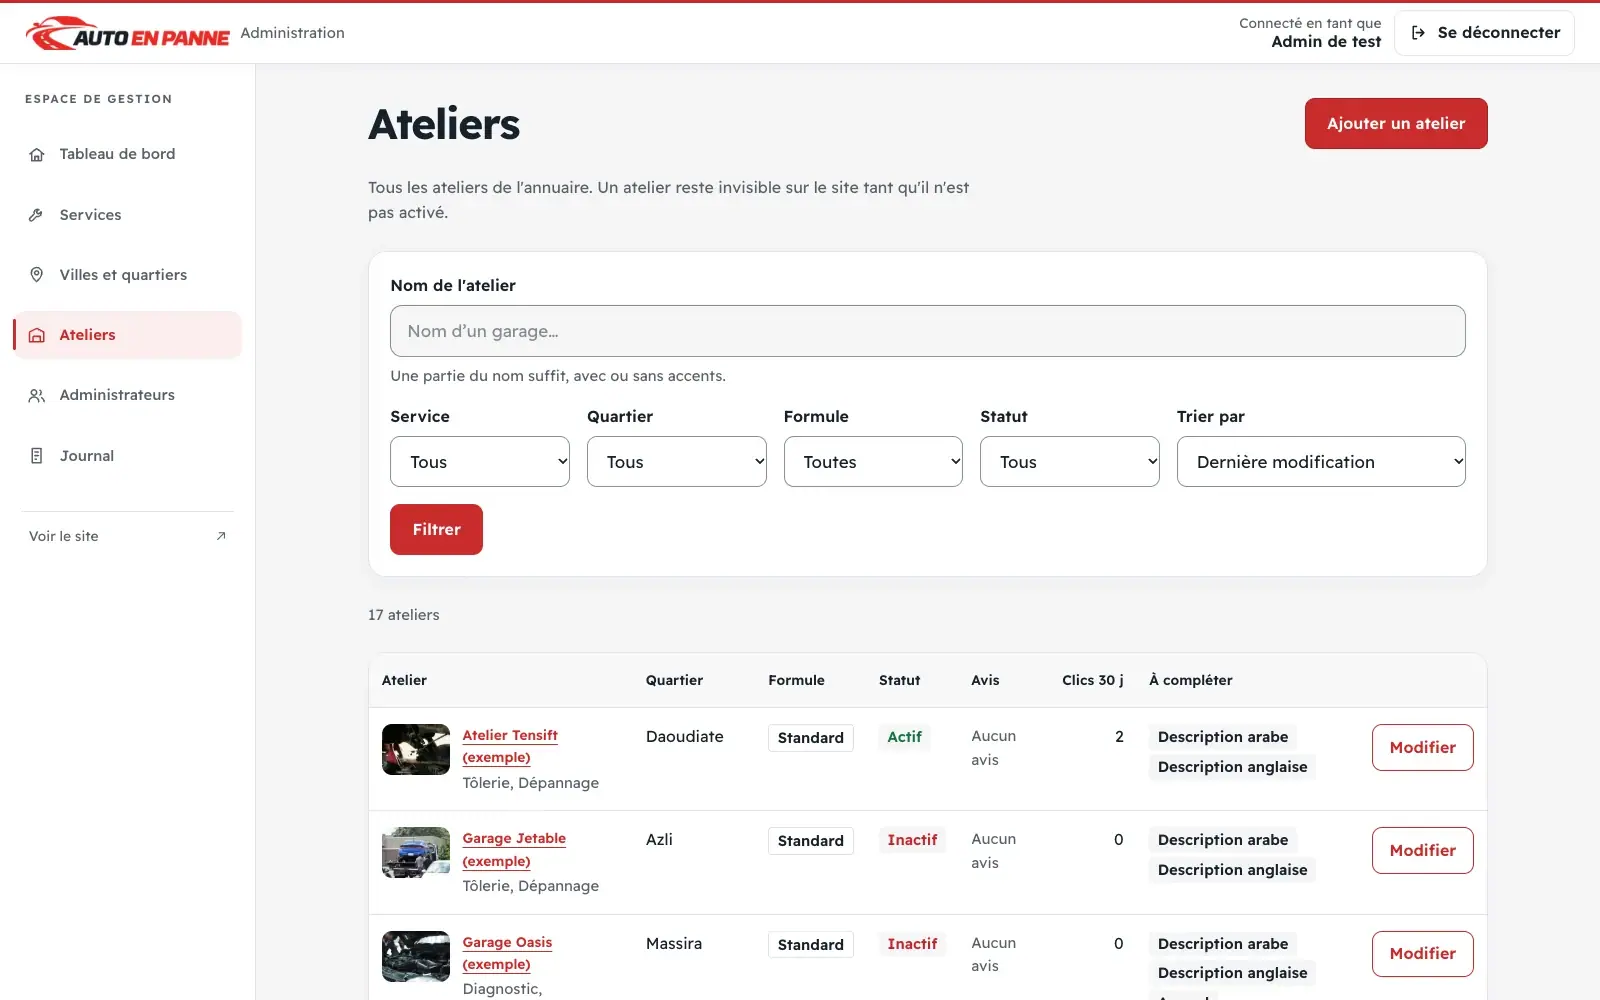Open the Garage Jetable (exemple) link
Image resolution: width=1600 pixels, height=1000 pixels.
514,850
